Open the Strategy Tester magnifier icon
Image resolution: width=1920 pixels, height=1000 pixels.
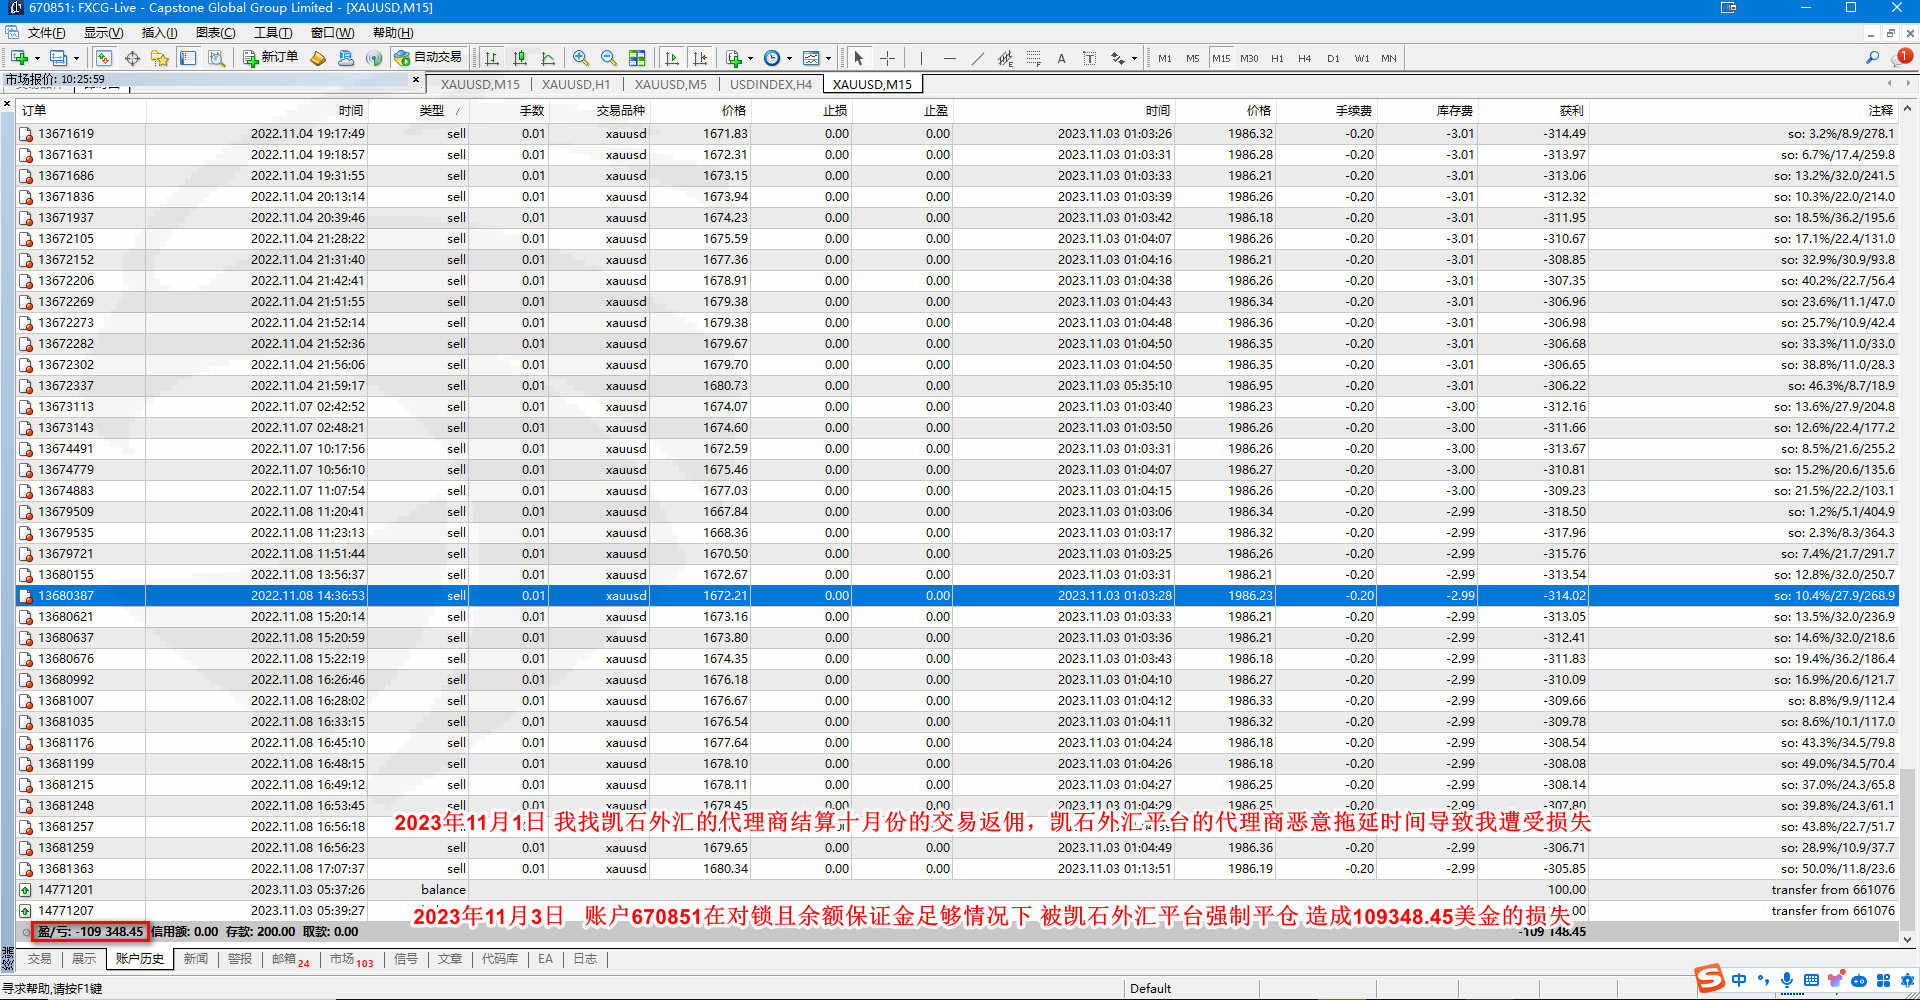click(x=216, y=58)
